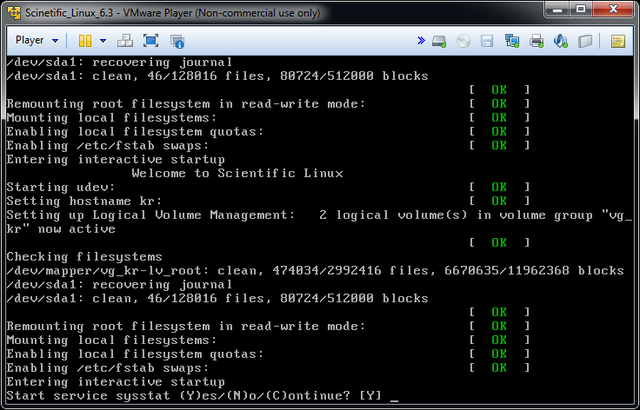Viewport: 640px width, 410px height.
Task: Click the sound card icon
Action: pos(561,41)
